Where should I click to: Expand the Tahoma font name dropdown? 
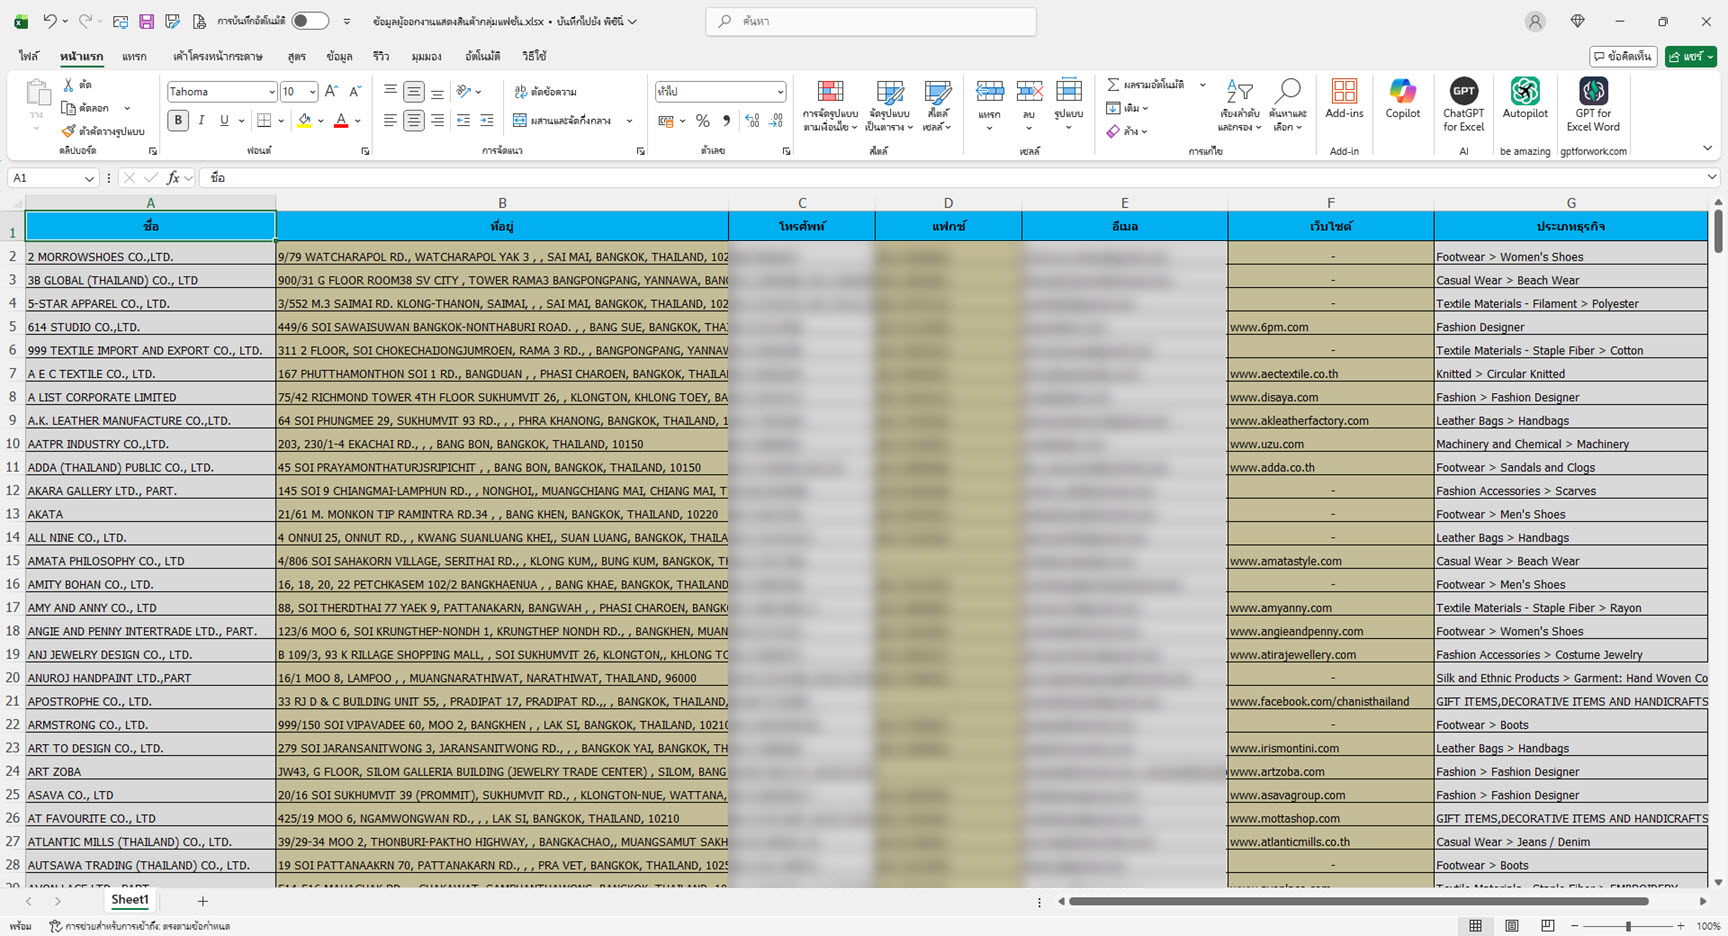pos(271,92)
